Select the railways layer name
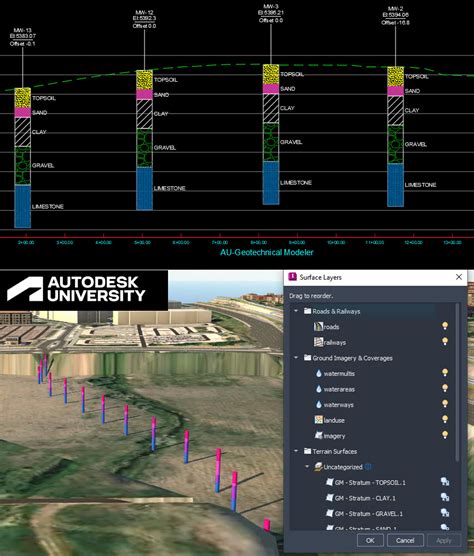The height and width of the screenshot is (556, 474). click(x=335, y=343)
